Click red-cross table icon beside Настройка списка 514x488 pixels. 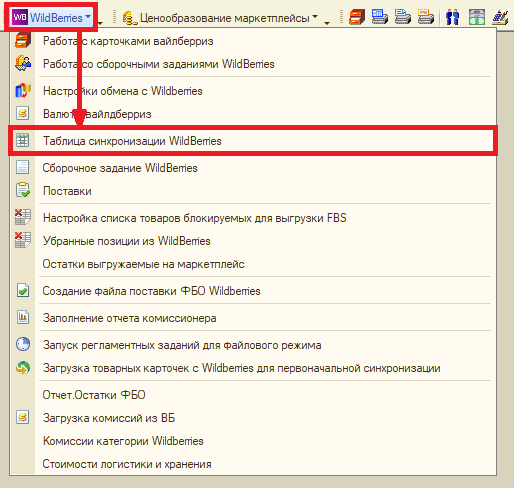(23, 217)
